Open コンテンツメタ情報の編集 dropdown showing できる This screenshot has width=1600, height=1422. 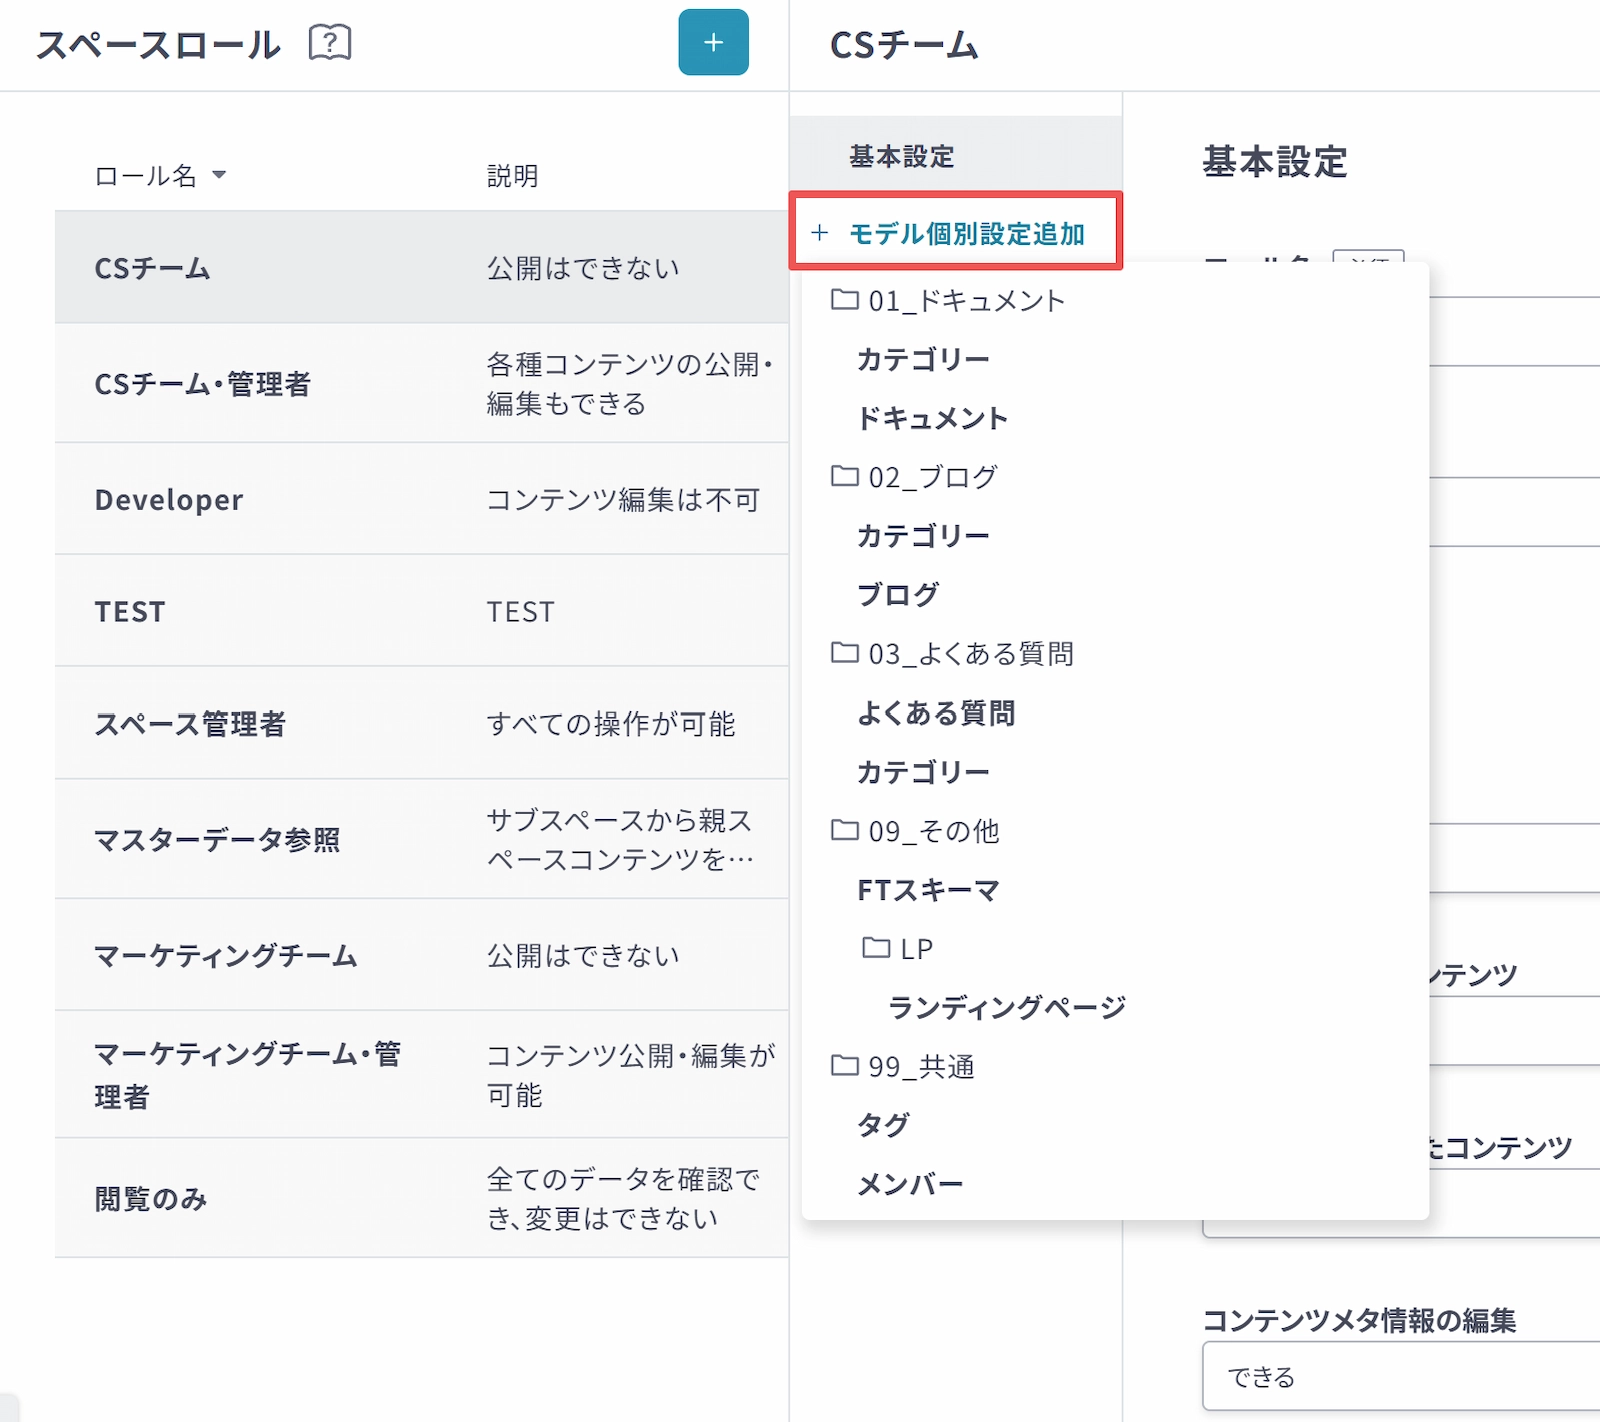pyautogui.click(x=1400, y=1377)
